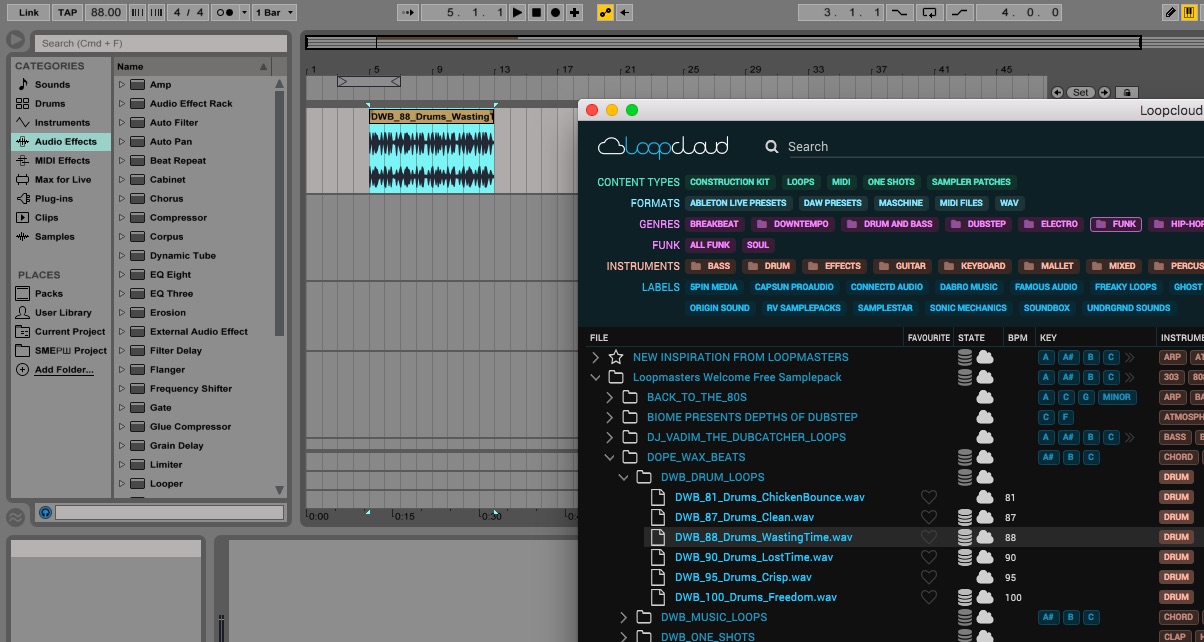Select the Drums category
The height and width of the screenshot is (642, 1204).
(50, 104)
